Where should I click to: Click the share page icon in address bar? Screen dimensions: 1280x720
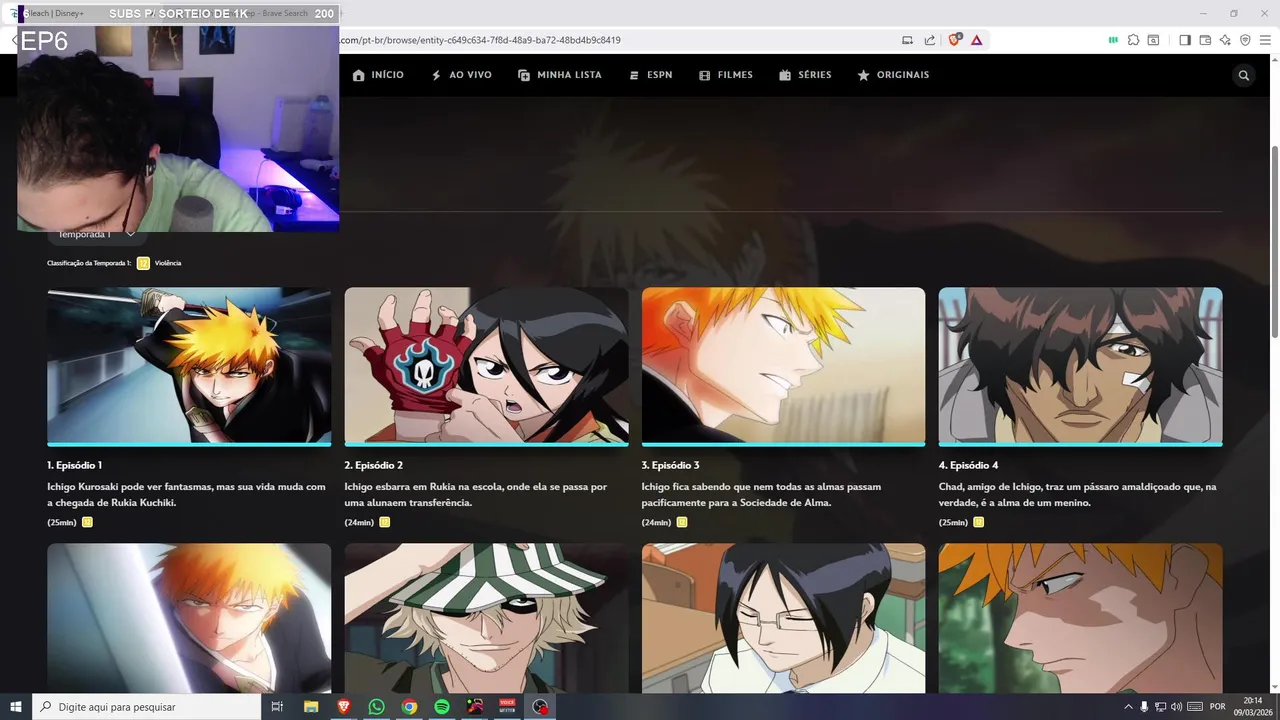pyautogui.click(x=930, y=40)
